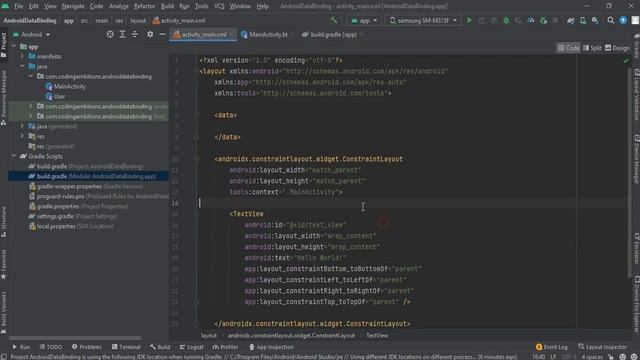Toggle the Build Variants side panel
Screen dimensions: 640x360
(4, 312)
